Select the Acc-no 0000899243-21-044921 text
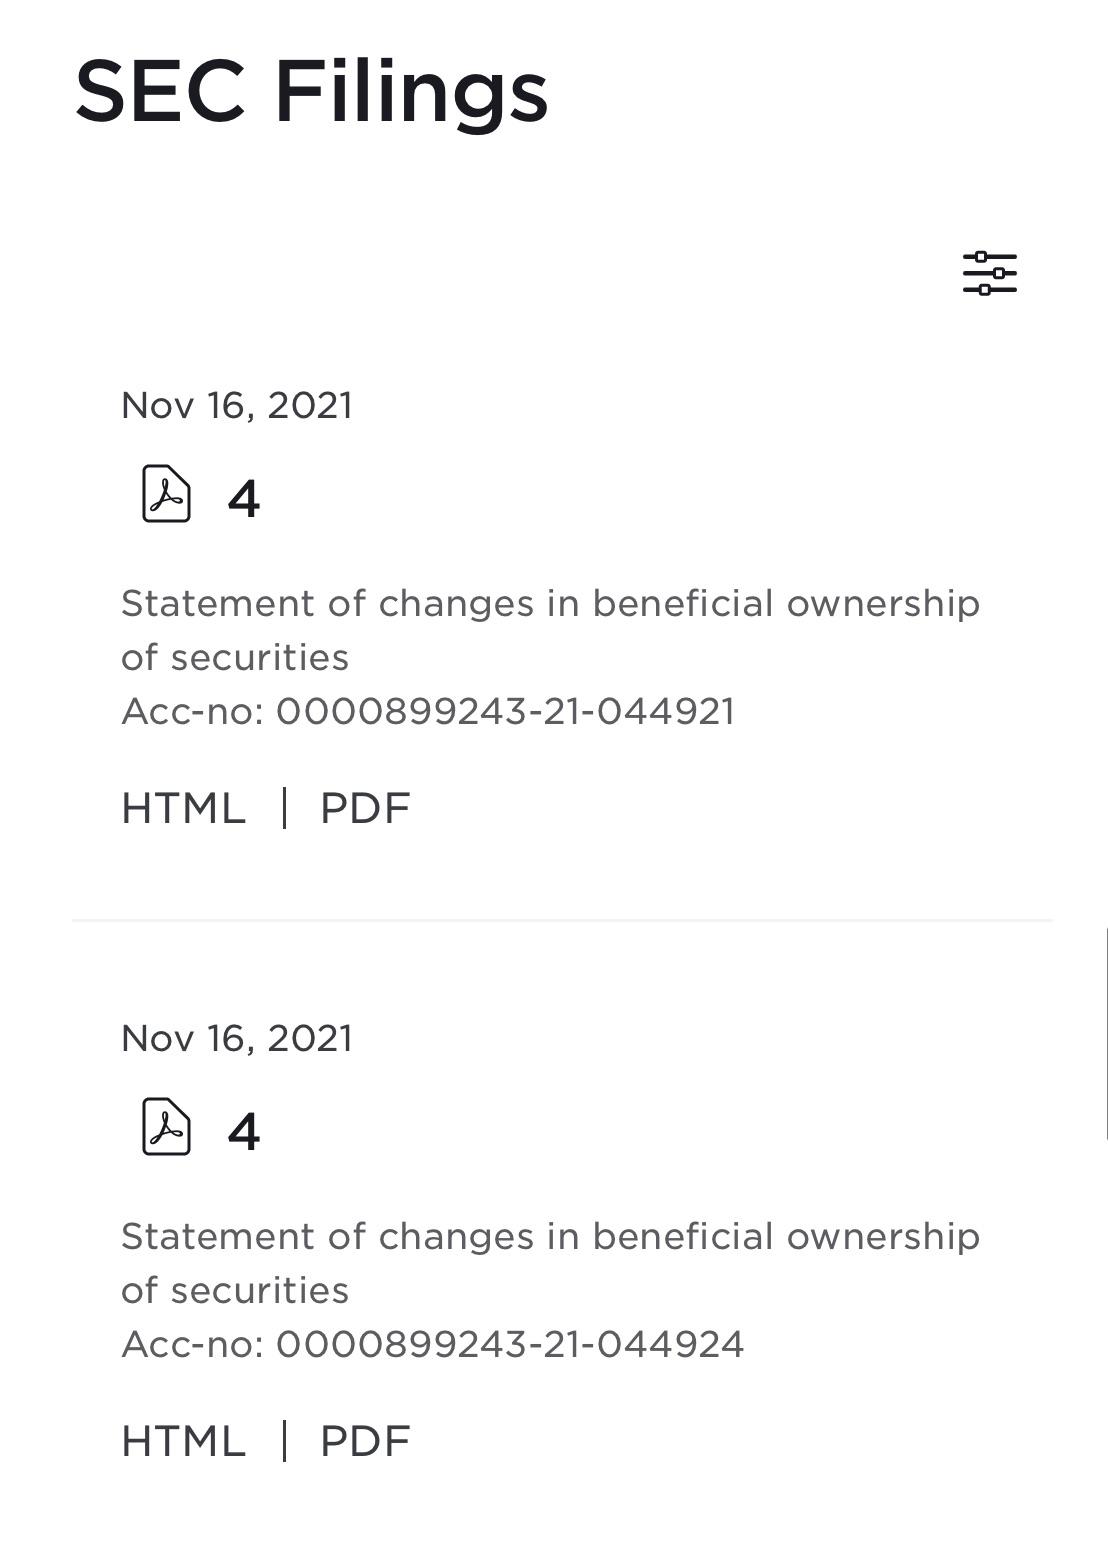Image resolution: width=1108 pixels, height=1545 pixels. click(427, 711)
